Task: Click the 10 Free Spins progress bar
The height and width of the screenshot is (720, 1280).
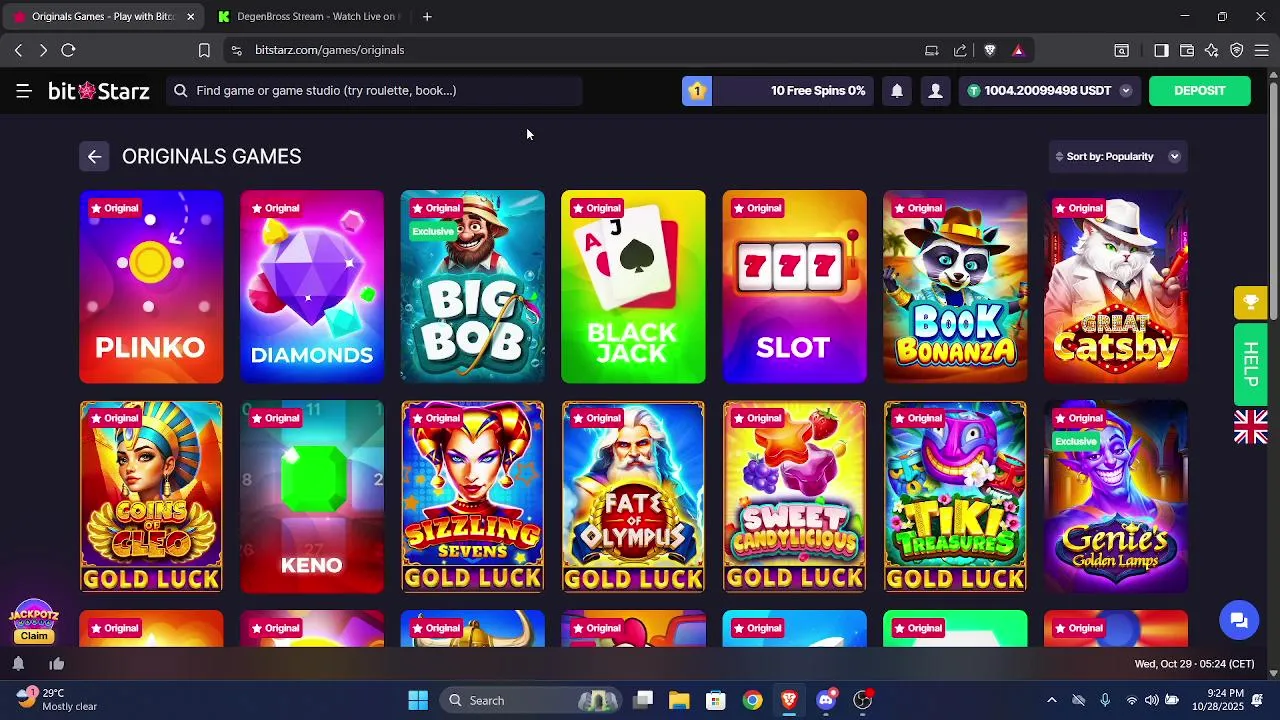Action: click(792, 91)
